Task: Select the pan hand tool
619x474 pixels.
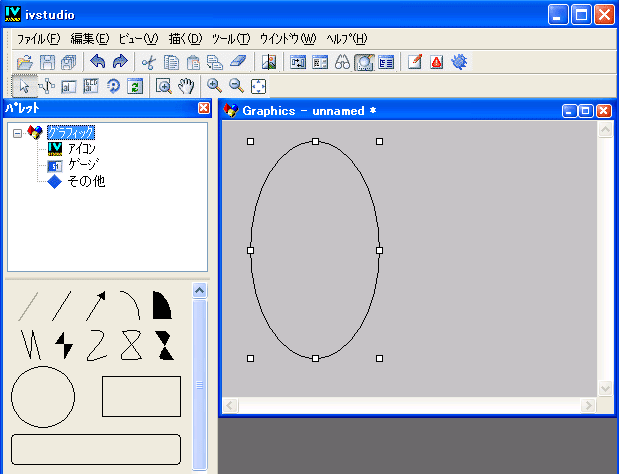Action: click(x=185, y=86)
